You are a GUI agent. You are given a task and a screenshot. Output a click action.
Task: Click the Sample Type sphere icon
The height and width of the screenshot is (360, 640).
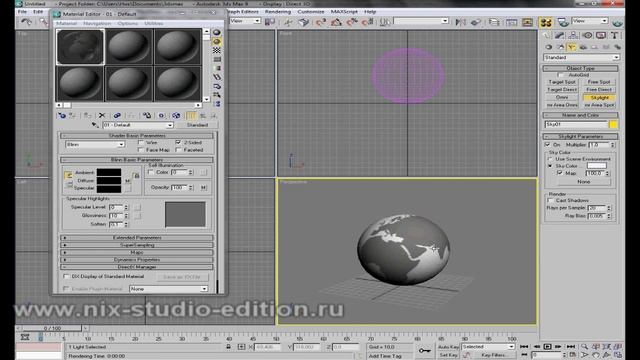(x=217, y=32)
